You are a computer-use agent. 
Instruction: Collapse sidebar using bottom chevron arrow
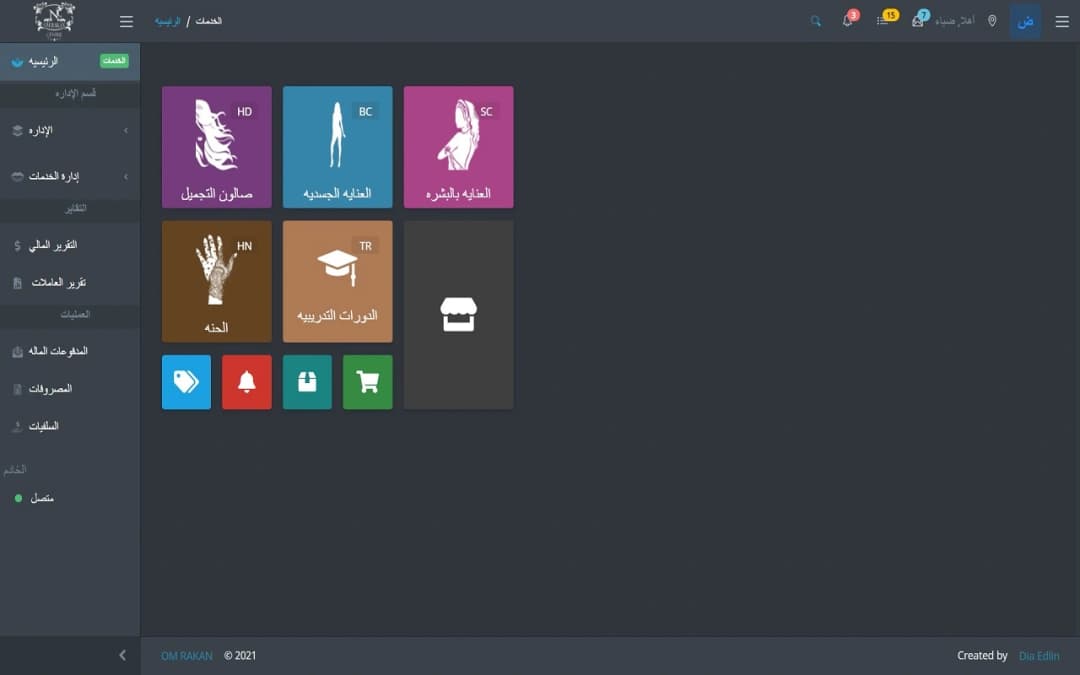(122, 656)
